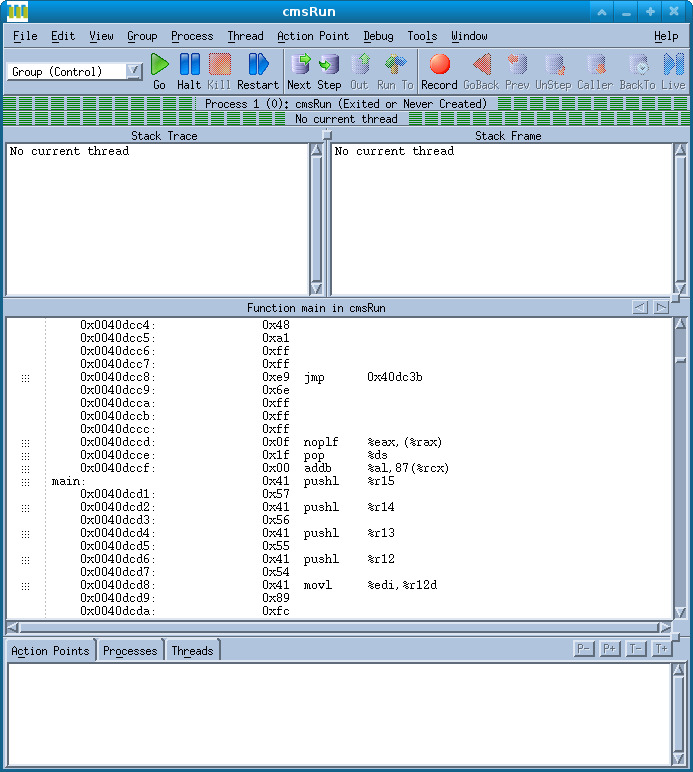Click the Caller replay icon

tap(595, 71)
